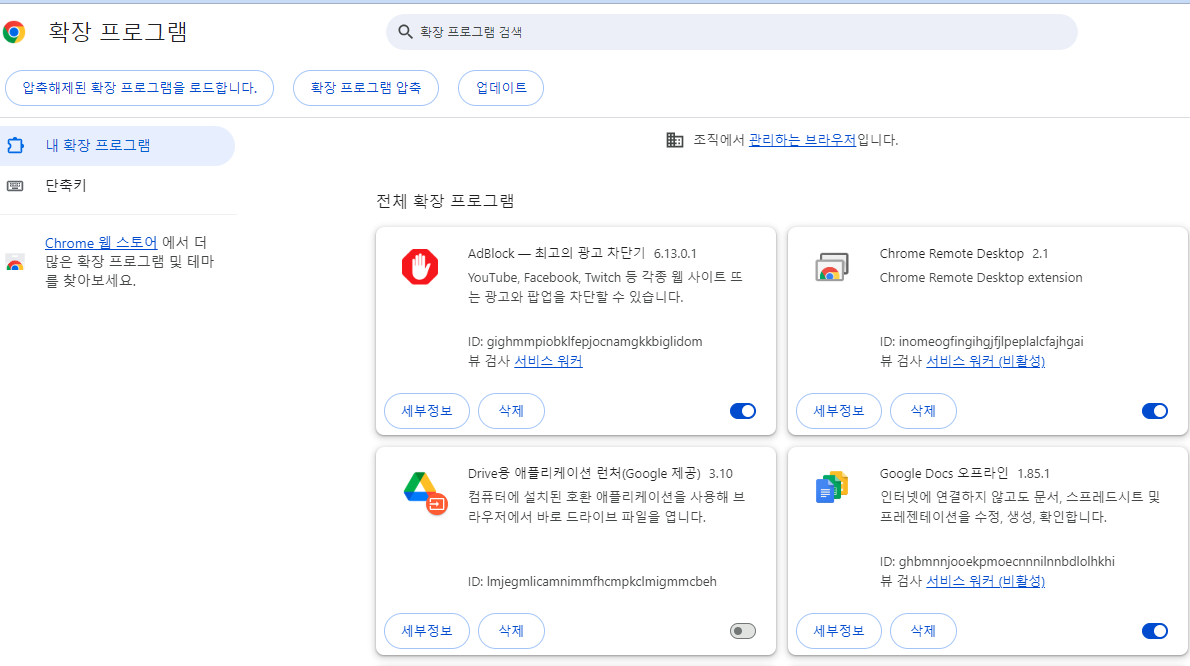This screenshot has width=1190, height=666.
Task: Click the keyboard icon beside 단축키
Action: click(15, 186)
